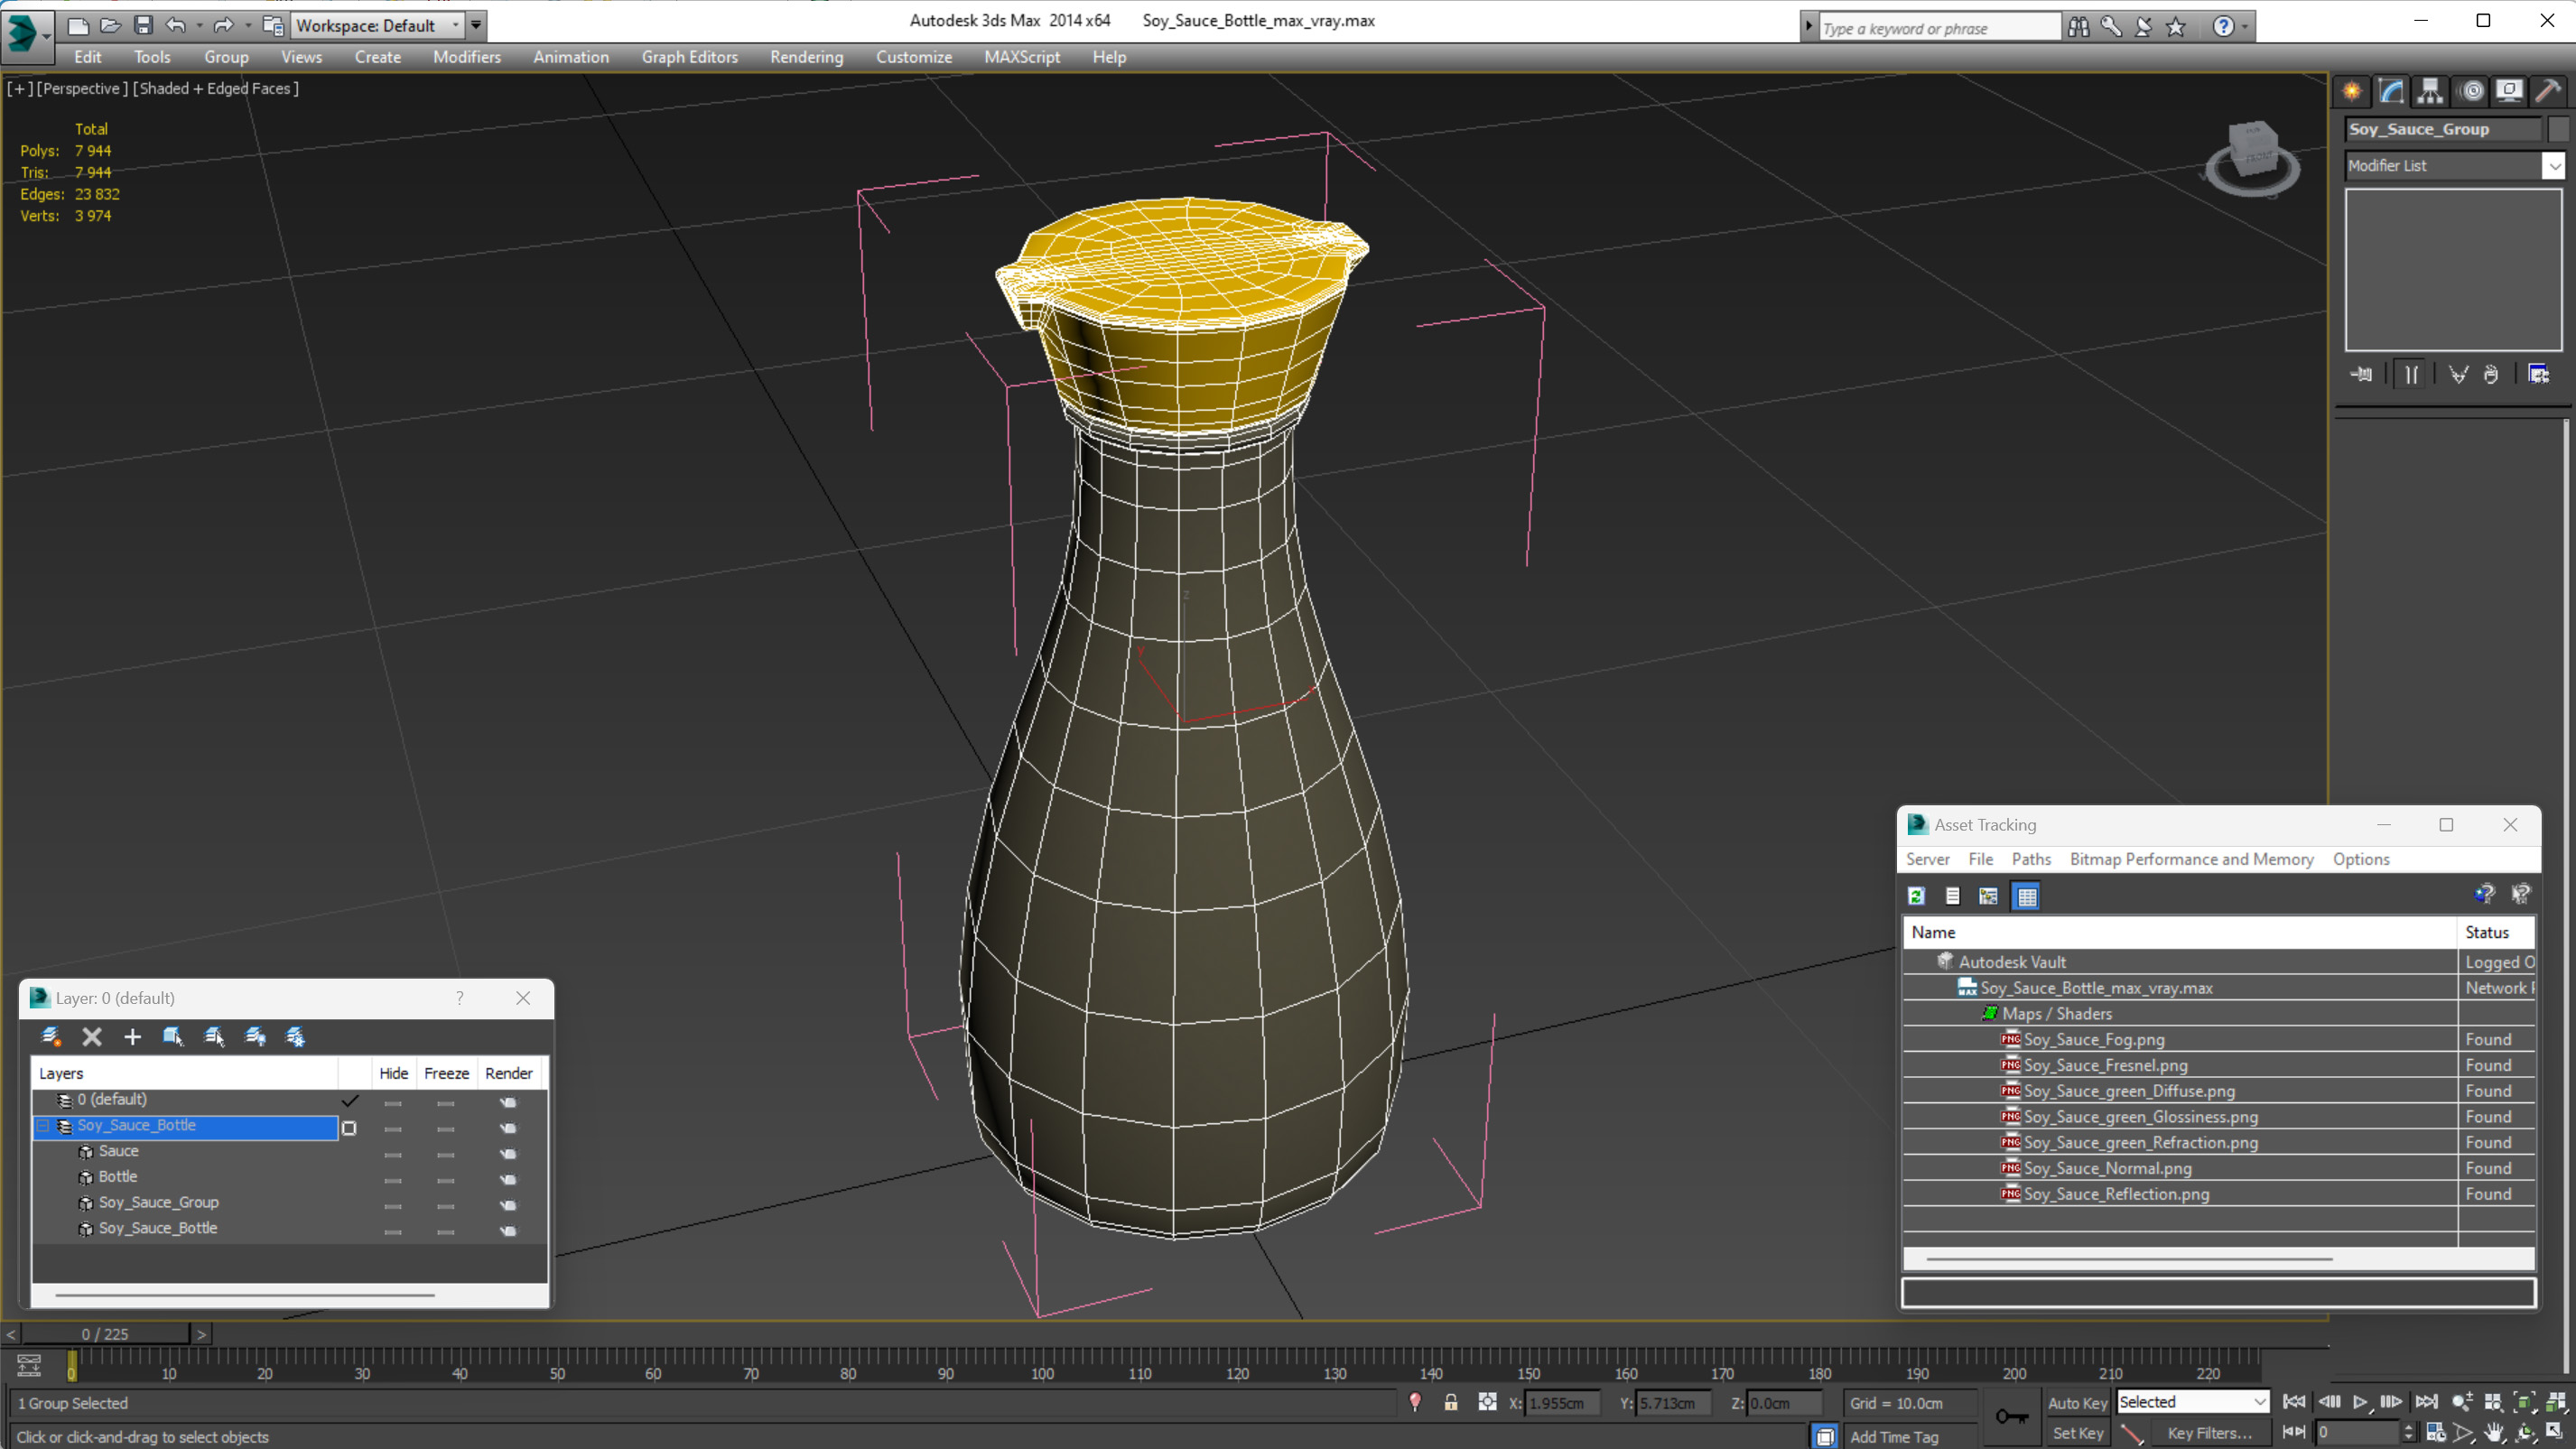Click the keyword search field
Screen dimensions: 2576x1449
(x=1939, y=28)
